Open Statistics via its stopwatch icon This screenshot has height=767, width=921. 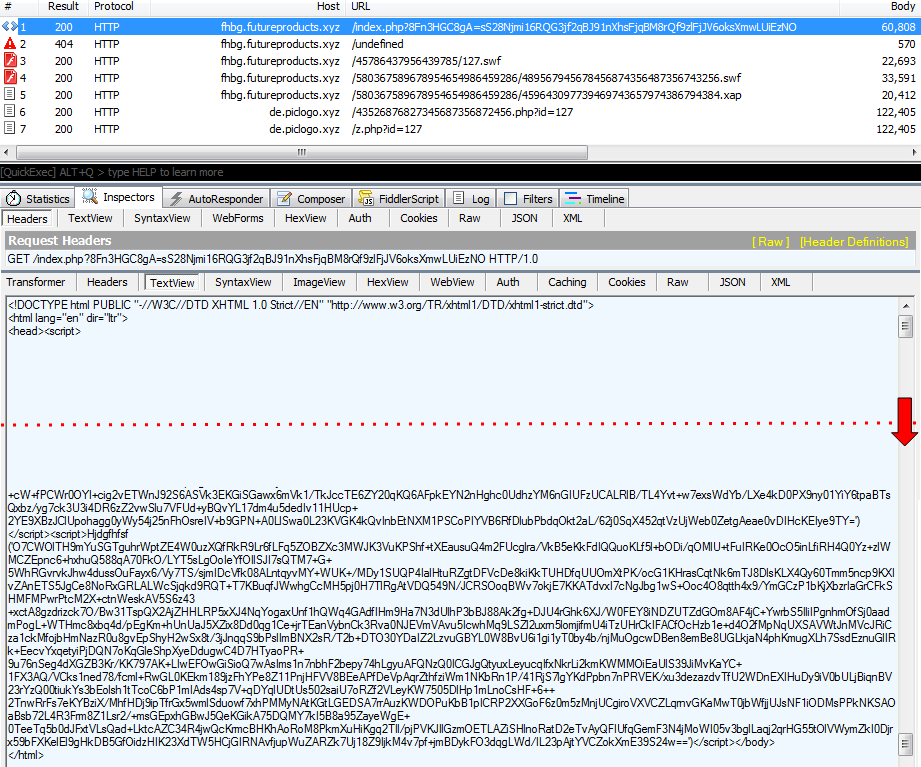pos(14,199)
